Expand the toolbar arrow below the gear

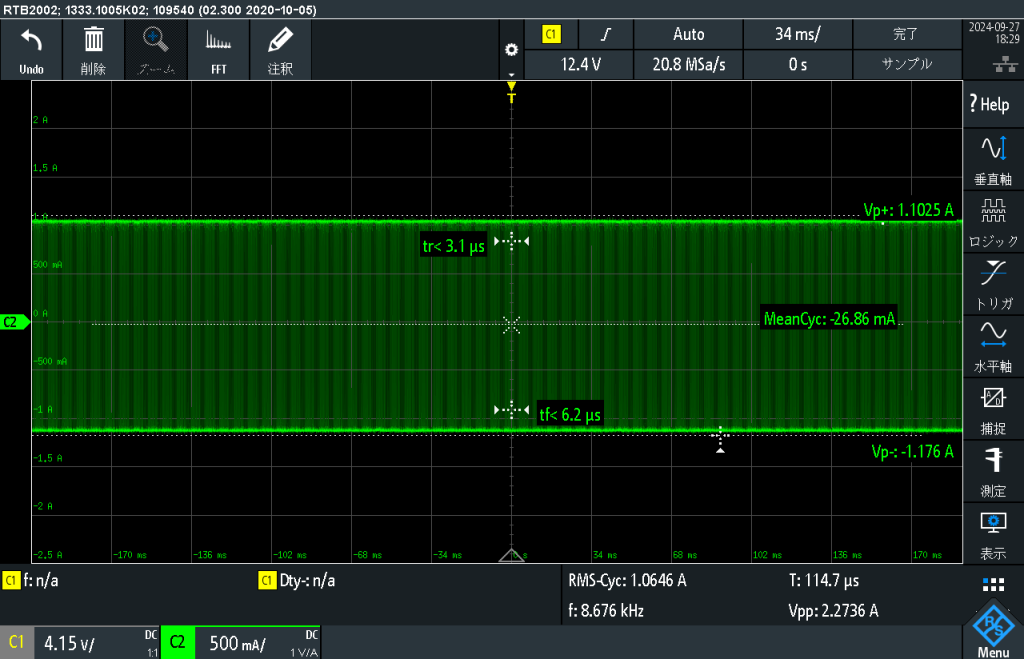tap(512, 75)
